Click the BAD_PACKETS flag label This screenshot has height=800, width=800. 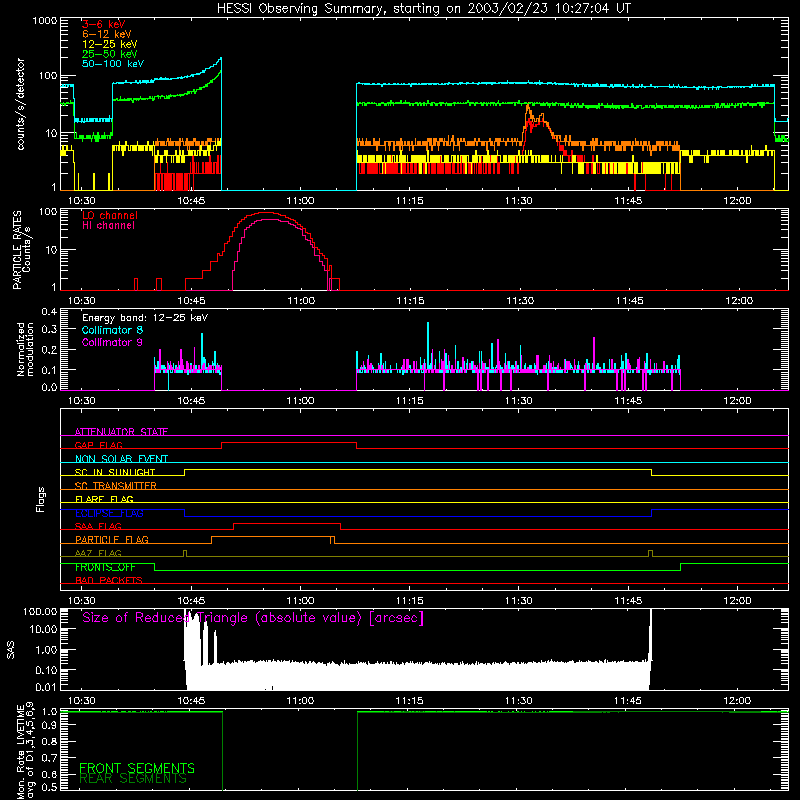point(109,580)
